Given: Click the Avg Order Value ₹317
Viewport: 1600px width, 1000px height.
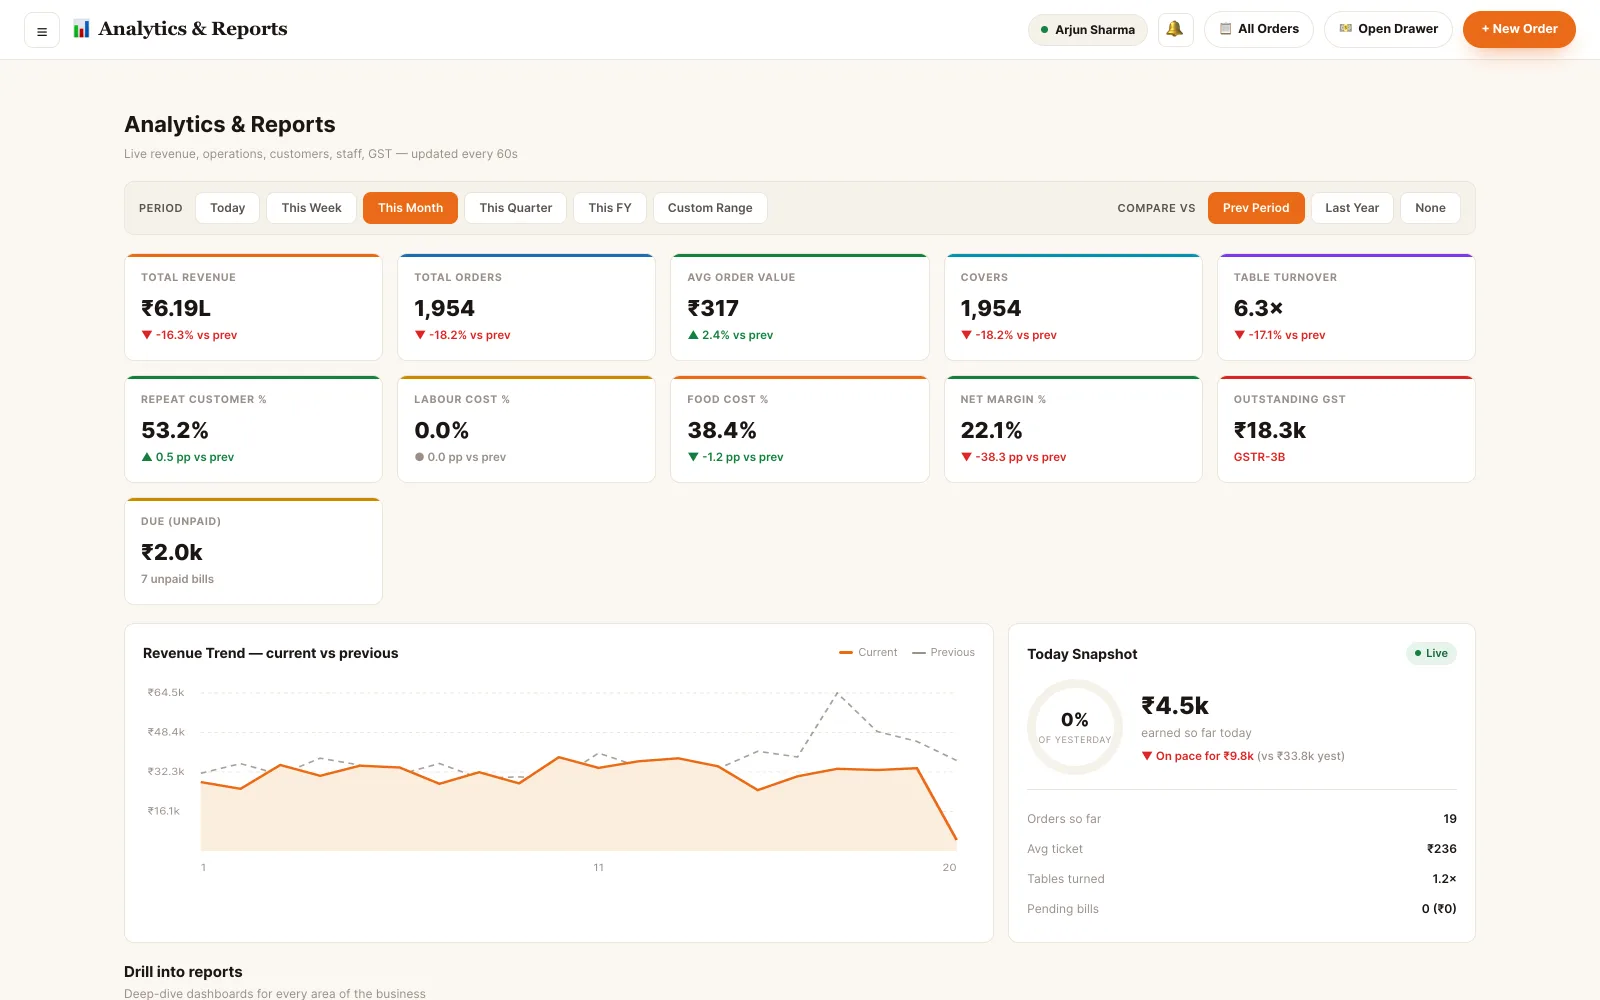Looking at the screenshot, I should pyautogui.click(x=713, y=308).
